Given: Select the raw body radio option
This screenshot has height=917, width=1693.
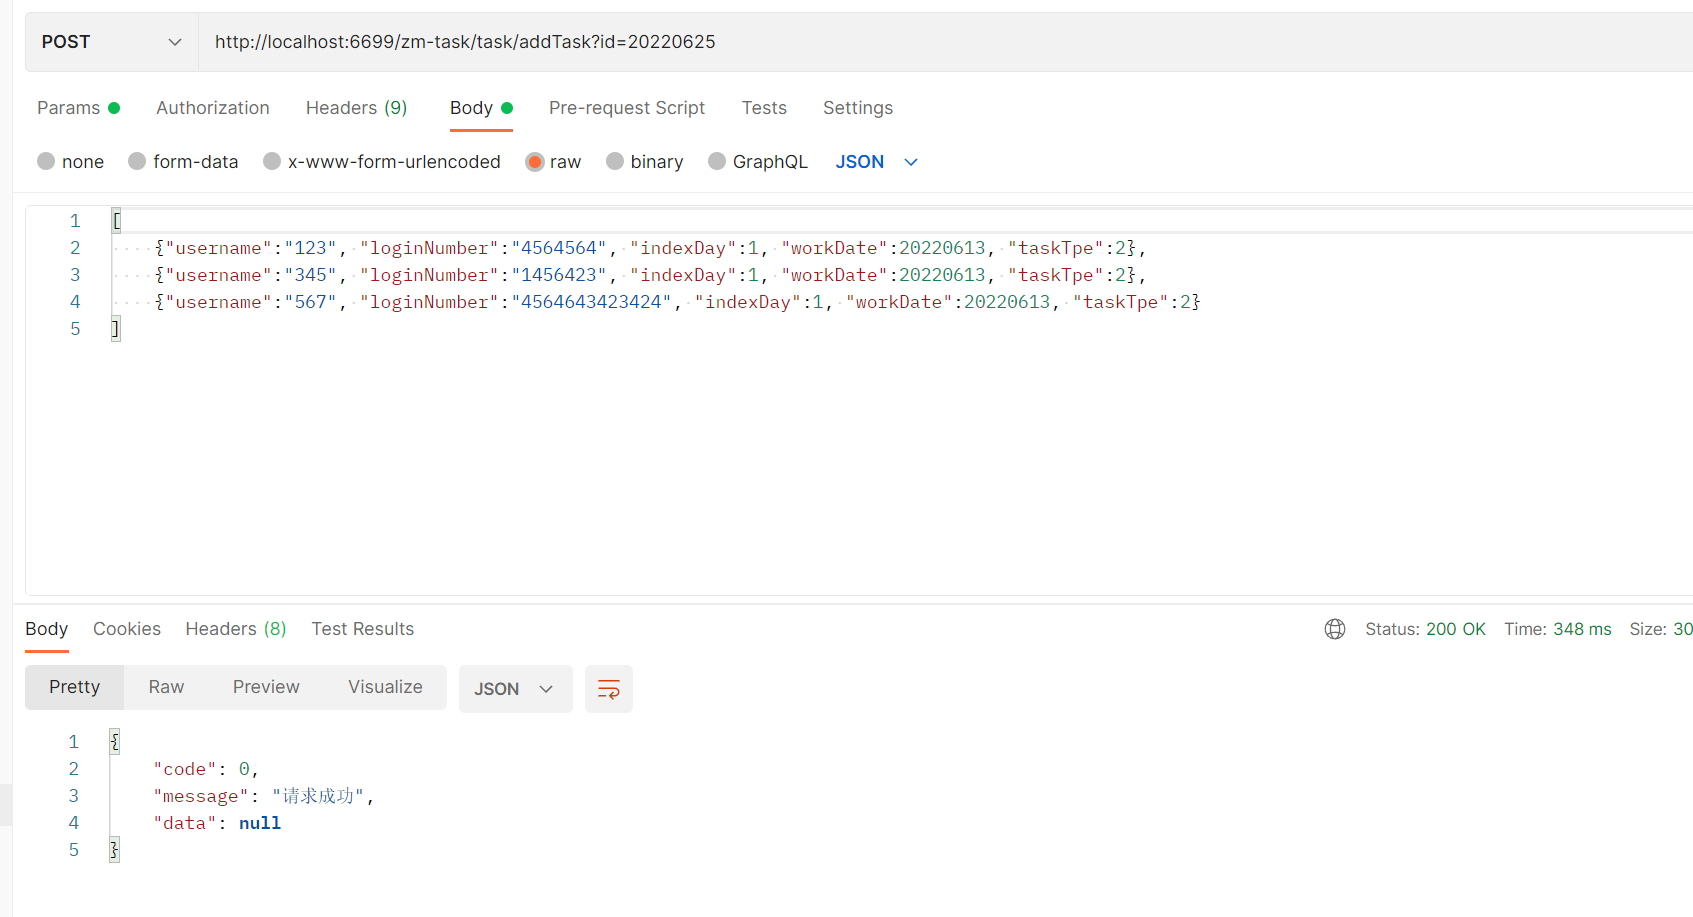Looking at the screenshot, I should tap(535, 161).
